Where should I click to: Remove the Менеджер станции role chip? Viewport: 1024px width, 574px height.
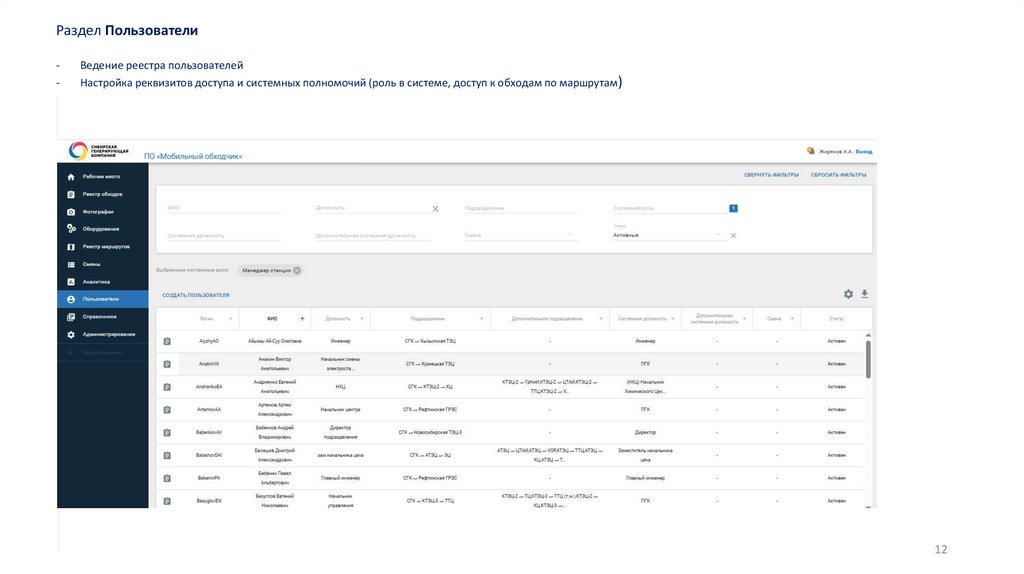coord(297,270)
